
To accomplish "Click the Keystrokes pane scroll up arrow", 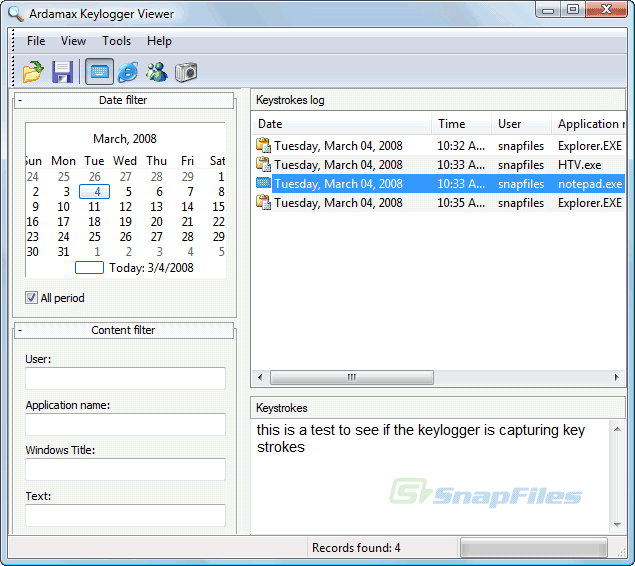I will tap(617, 429).
